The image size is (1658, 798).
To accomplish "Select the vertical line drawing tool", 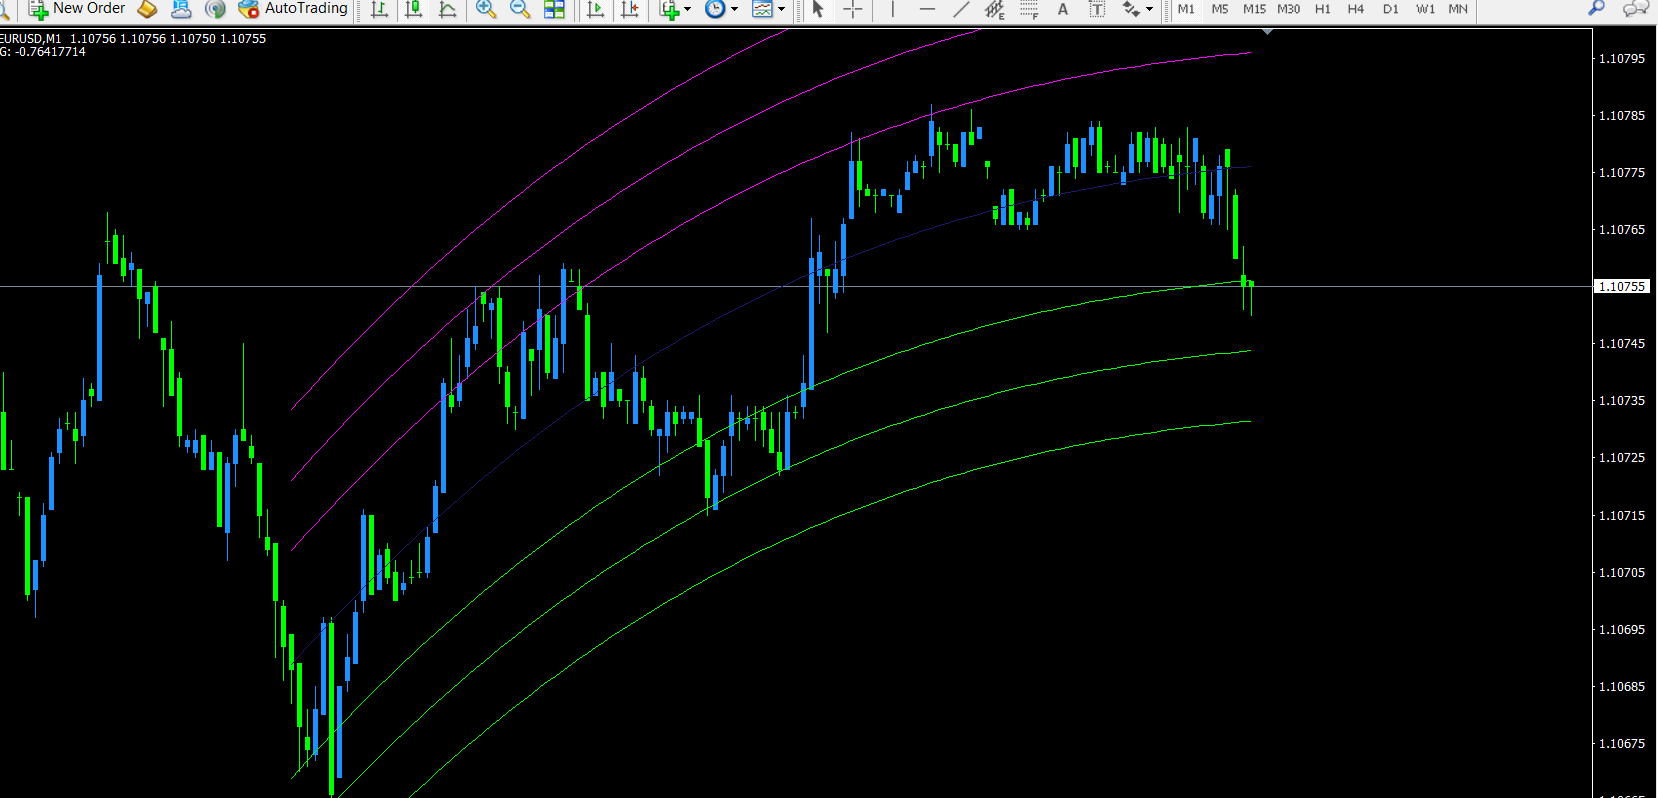I will click(892, 9).
